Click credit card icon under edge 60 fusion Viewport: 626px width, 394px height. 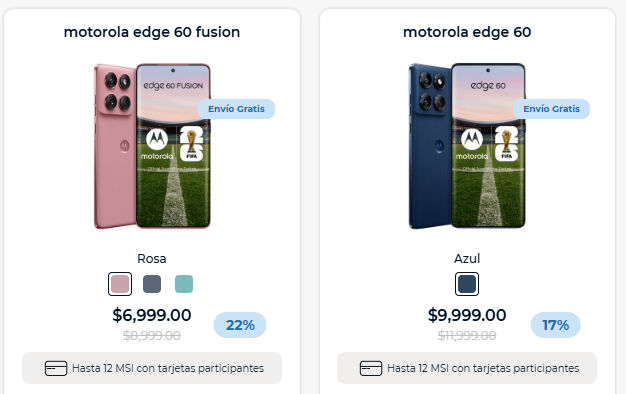pos(56,368)
